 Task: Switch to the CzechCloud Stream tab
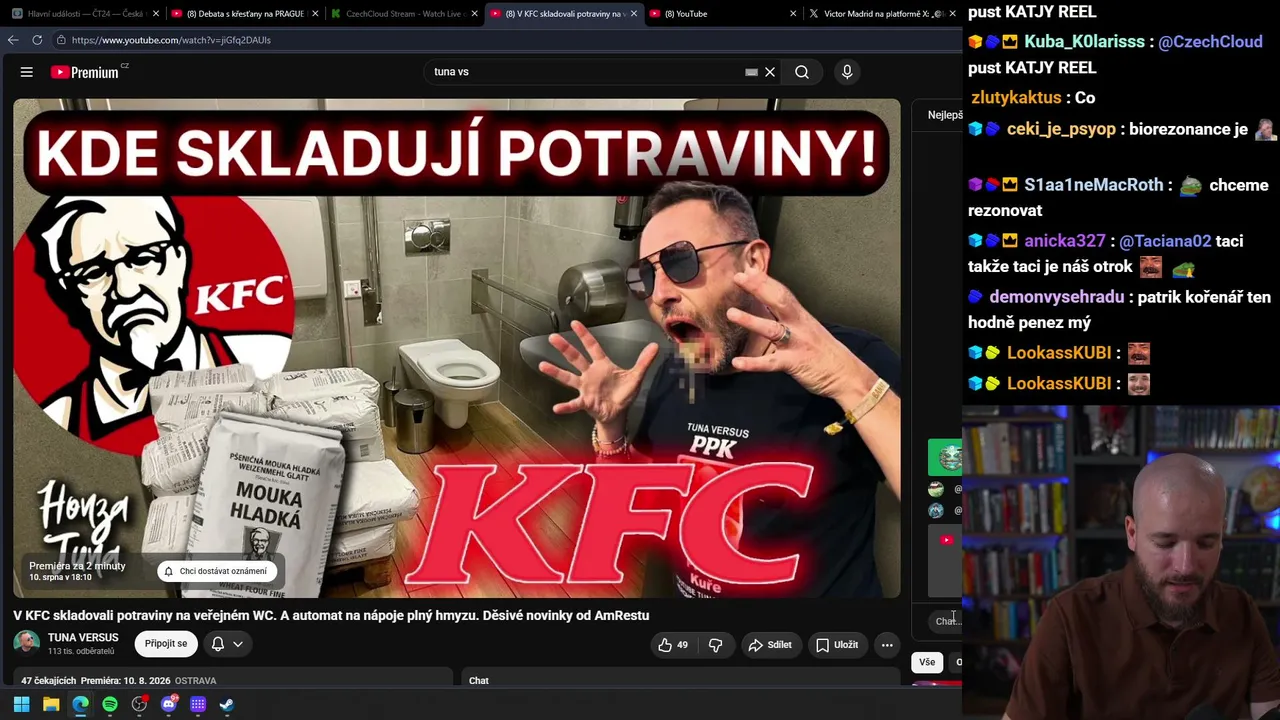click(403, 14)
